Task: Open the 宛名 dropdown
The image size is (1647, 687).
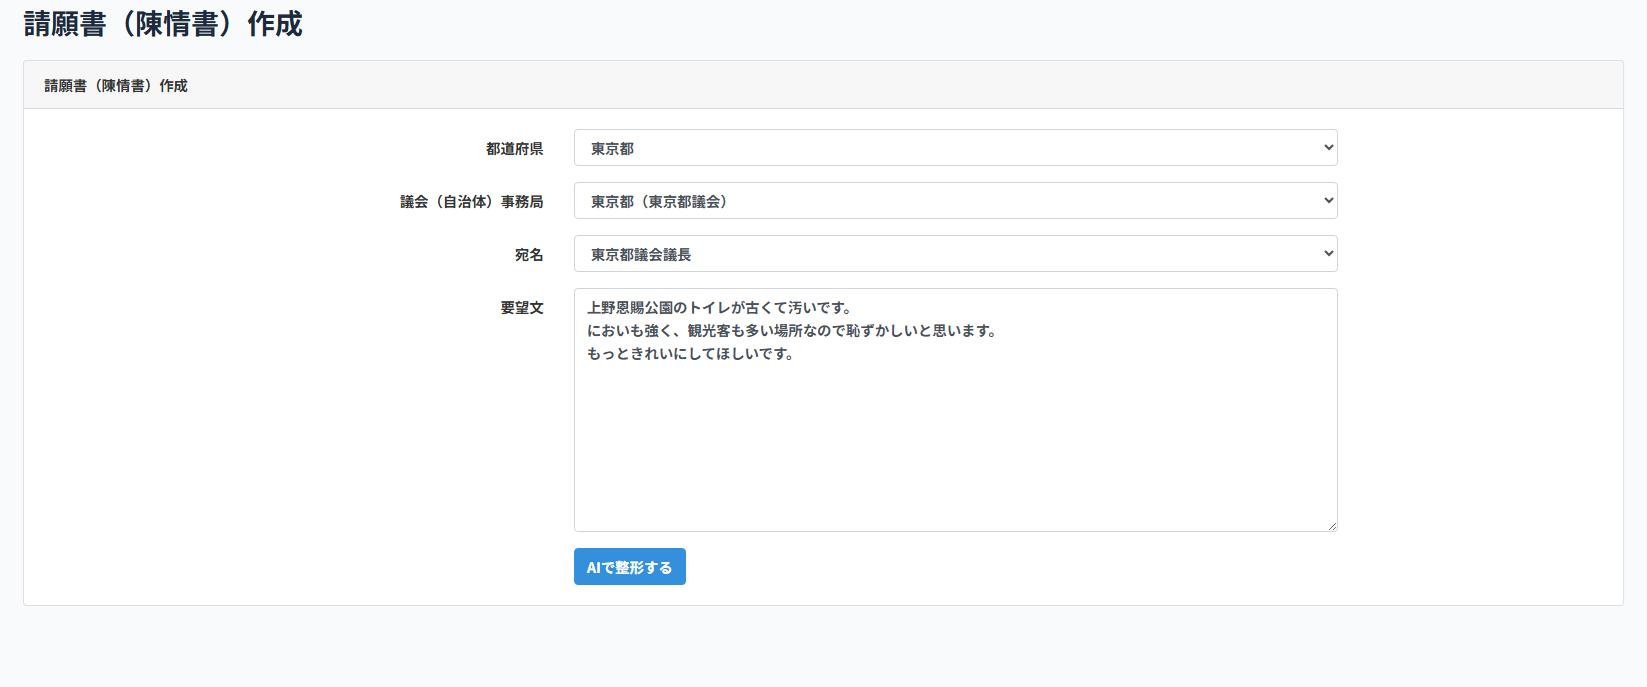Action: [955, 254]
